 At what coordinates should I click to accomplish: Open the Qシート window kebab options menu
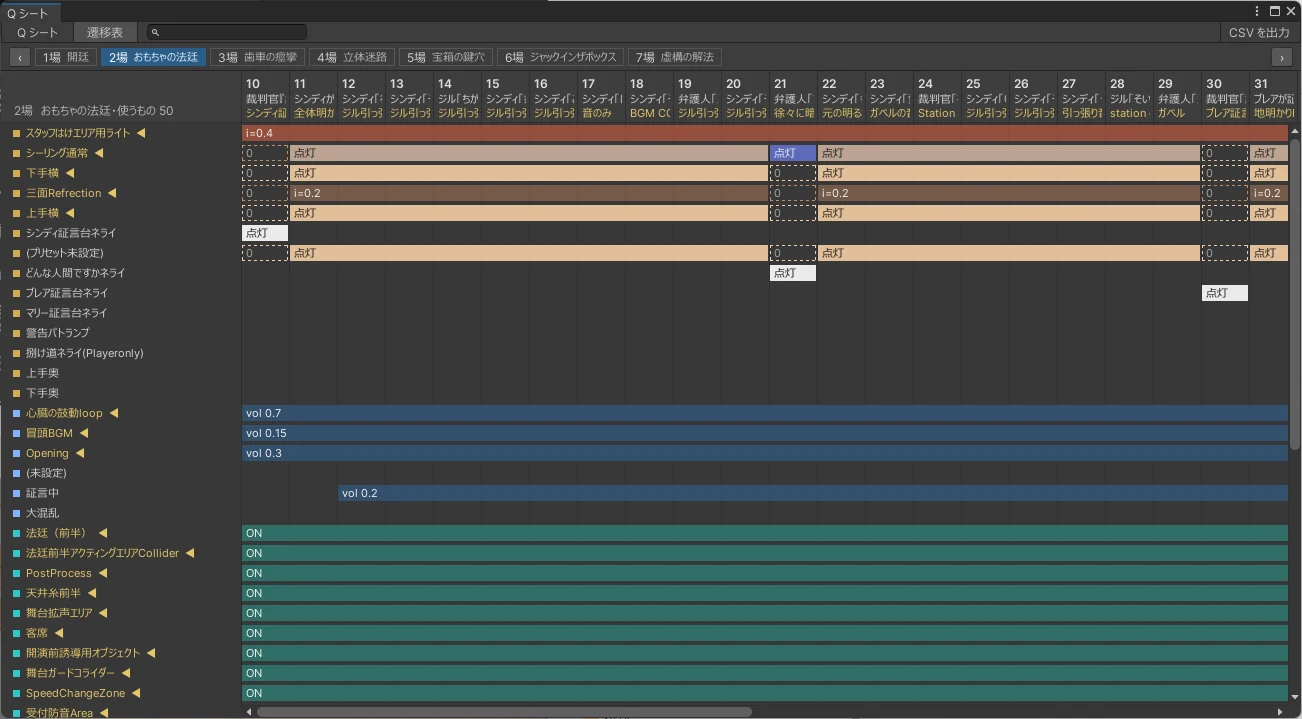coord(1258,11)
